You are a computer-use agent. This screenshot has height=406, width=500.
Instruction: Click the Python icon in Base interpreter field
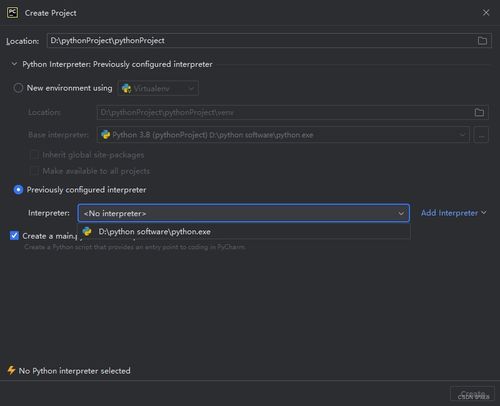point(106,135)
